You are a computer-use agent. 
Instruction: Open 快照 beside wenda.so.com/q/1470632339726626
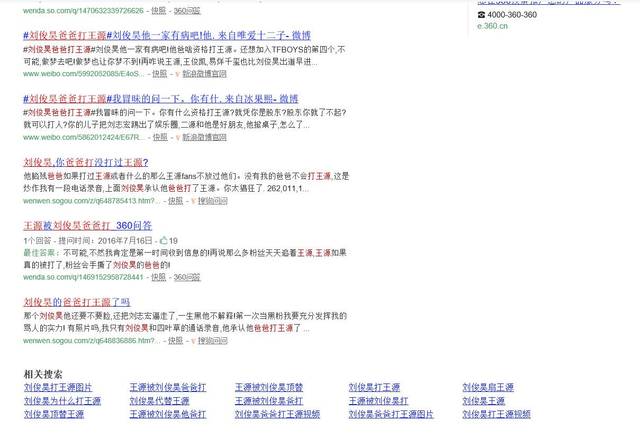pyautogui.click(x=159, y=11)
